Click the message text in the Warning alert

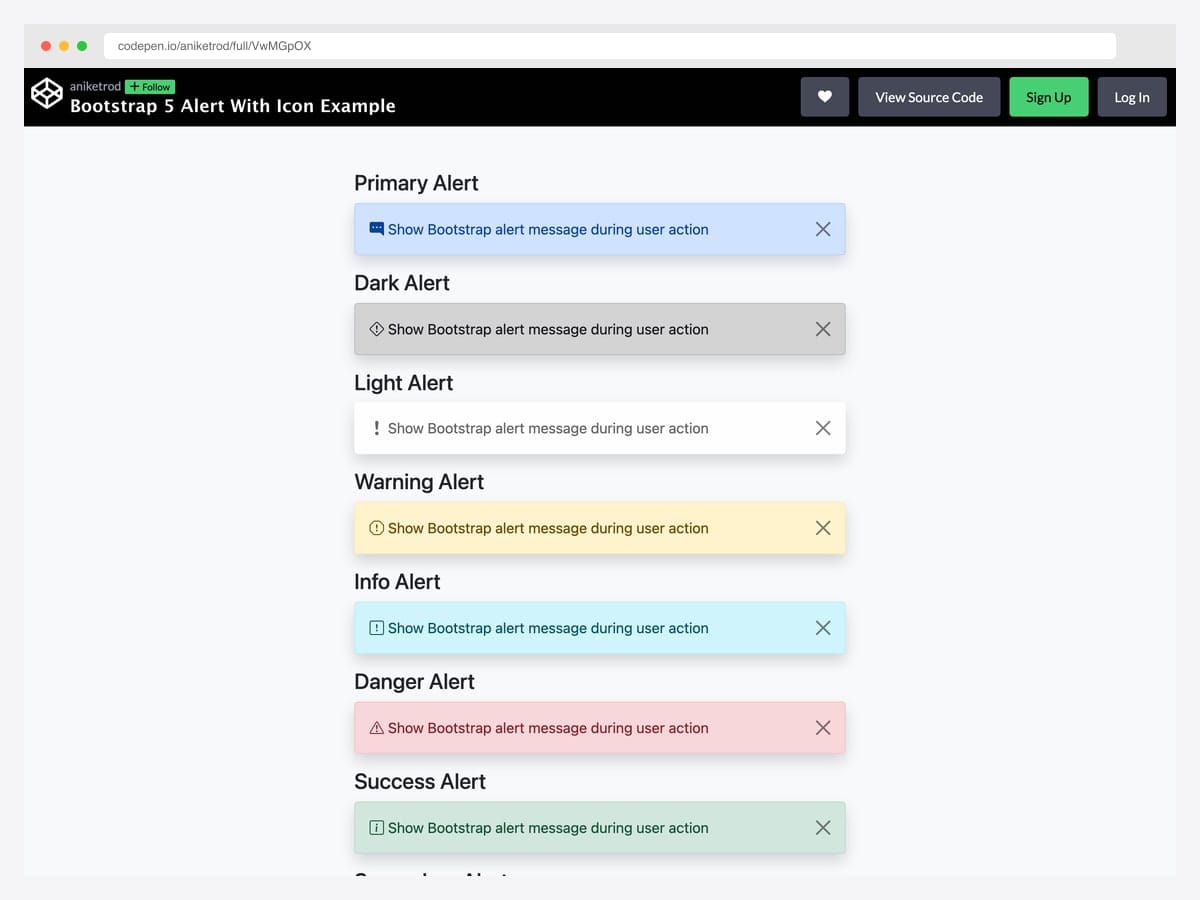pos(548,528)
